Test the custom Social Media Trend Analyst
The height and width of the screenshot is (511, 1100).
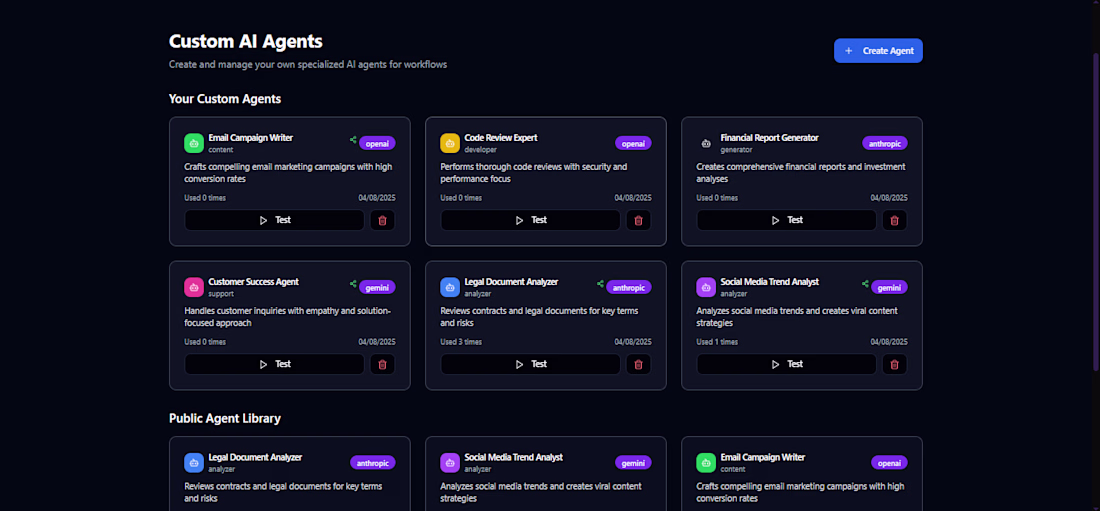click(786, 364)
